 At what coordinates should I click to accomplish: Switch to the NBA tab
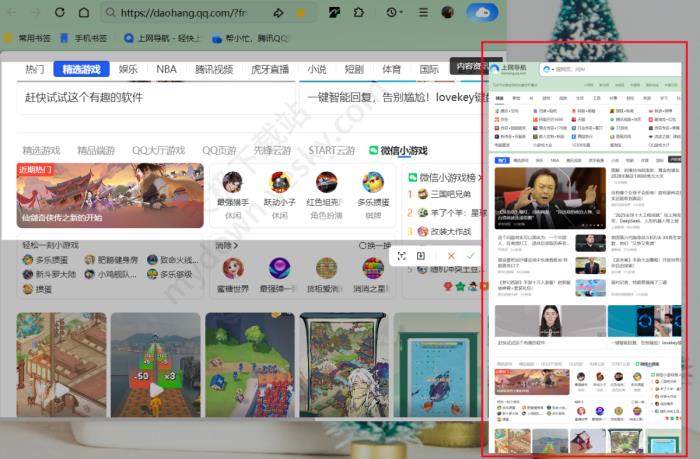166,69
